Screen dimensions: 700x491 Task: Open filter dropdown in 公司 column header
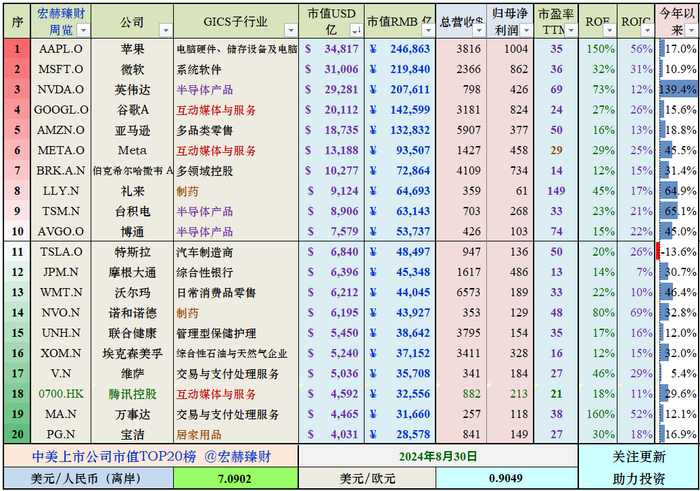(166, 30)
